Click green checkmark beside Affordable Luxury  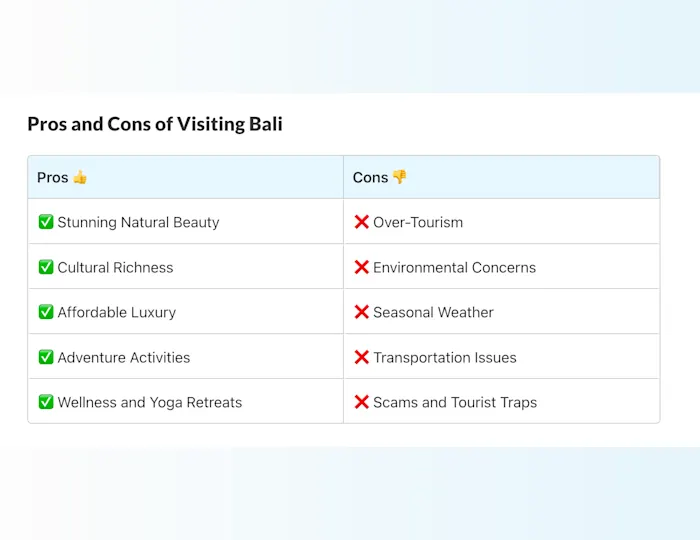click(46, 312)
